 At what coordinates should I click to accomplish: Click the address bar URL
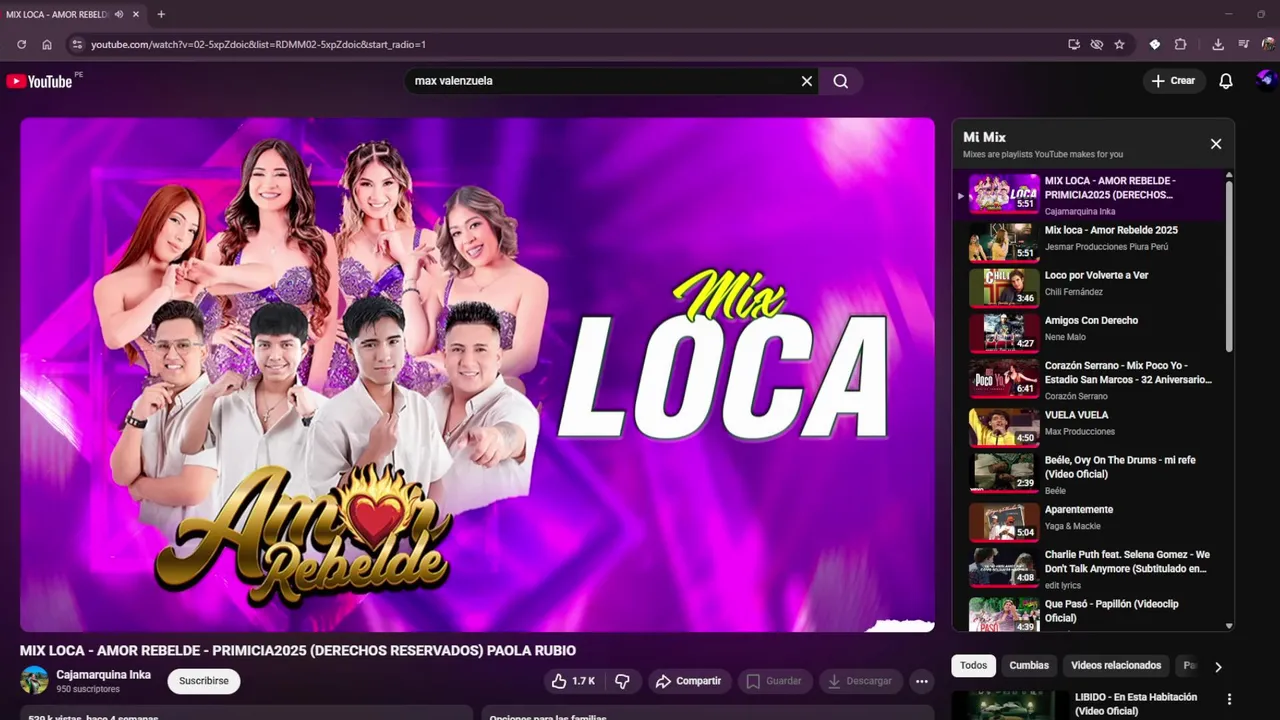258,44
